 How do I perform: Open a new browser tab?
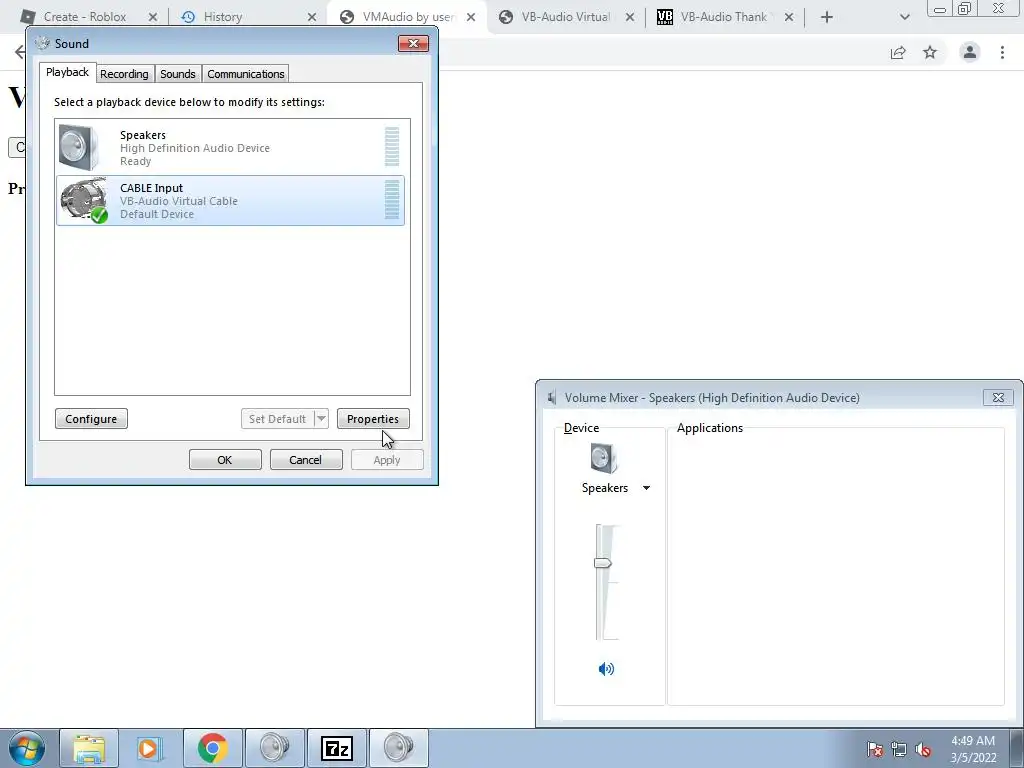tap(827, 17)
